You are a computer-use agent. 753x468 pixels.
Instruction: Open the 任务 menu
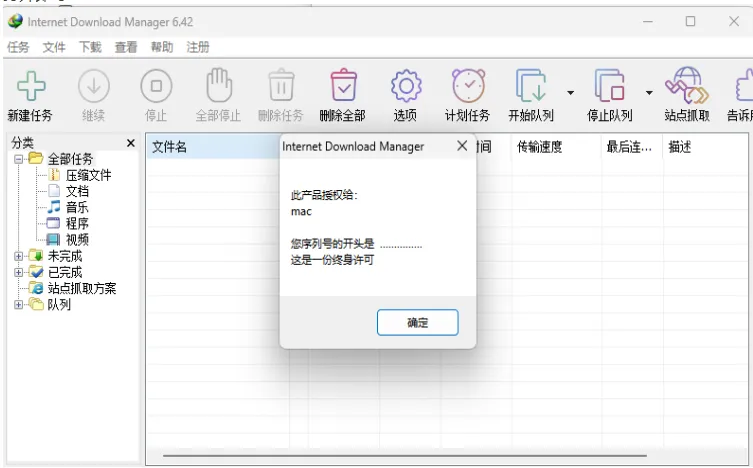[x=18, y=47]
